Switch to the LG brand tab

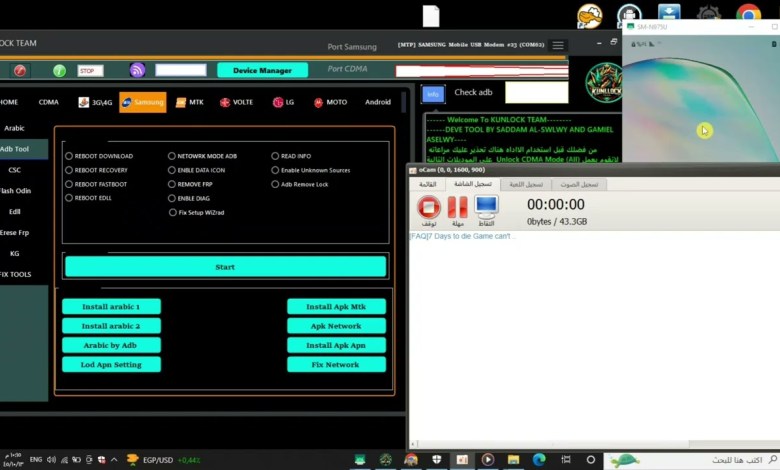[x=283, y=102]
